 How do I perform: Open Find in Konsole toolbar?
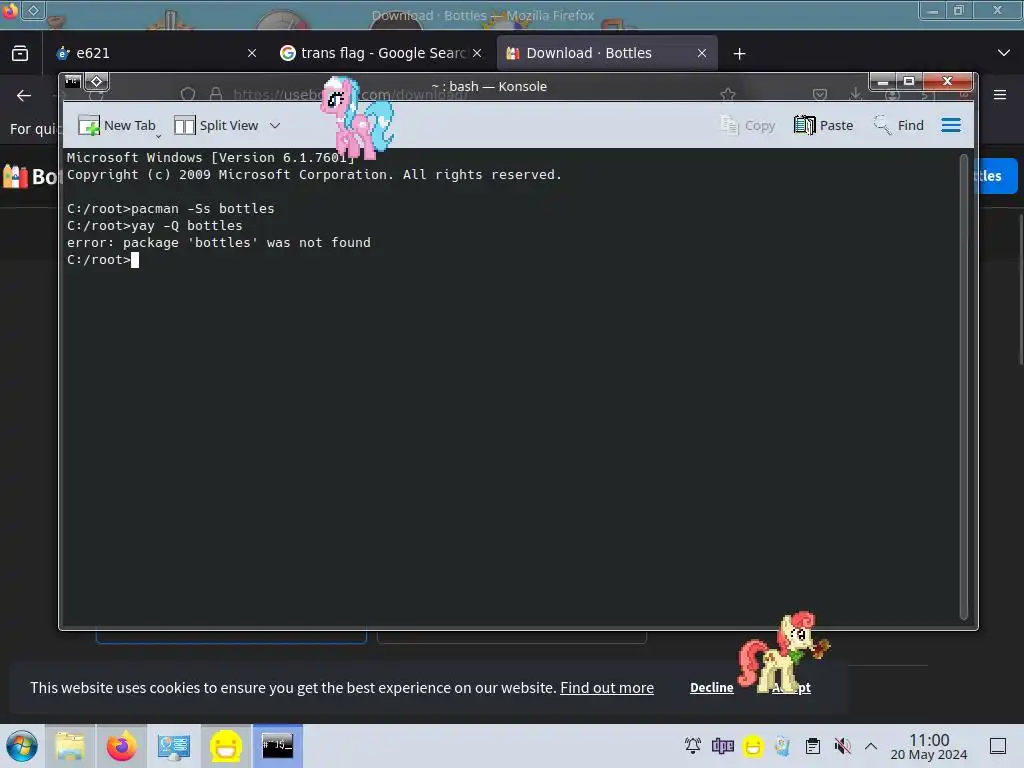point(899,125)
